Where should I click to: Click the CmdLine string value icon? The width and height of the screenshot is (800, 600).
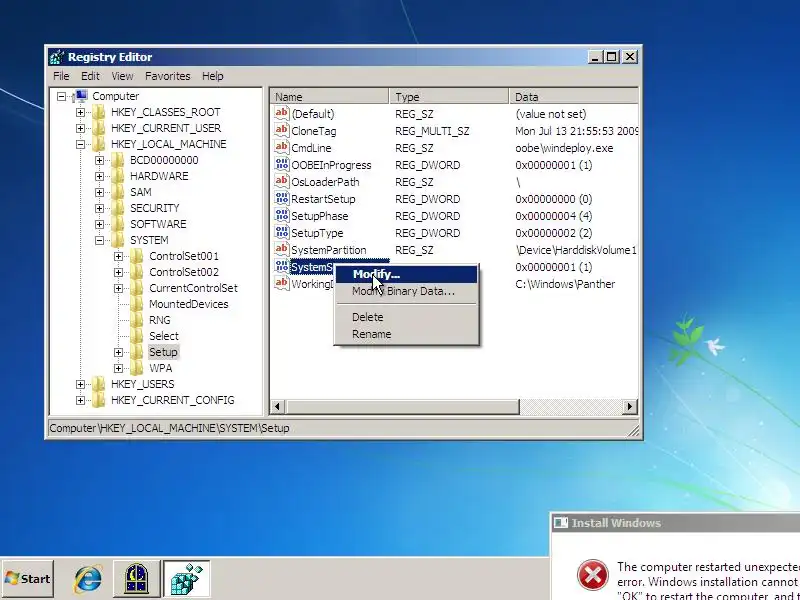pos(282,147)
